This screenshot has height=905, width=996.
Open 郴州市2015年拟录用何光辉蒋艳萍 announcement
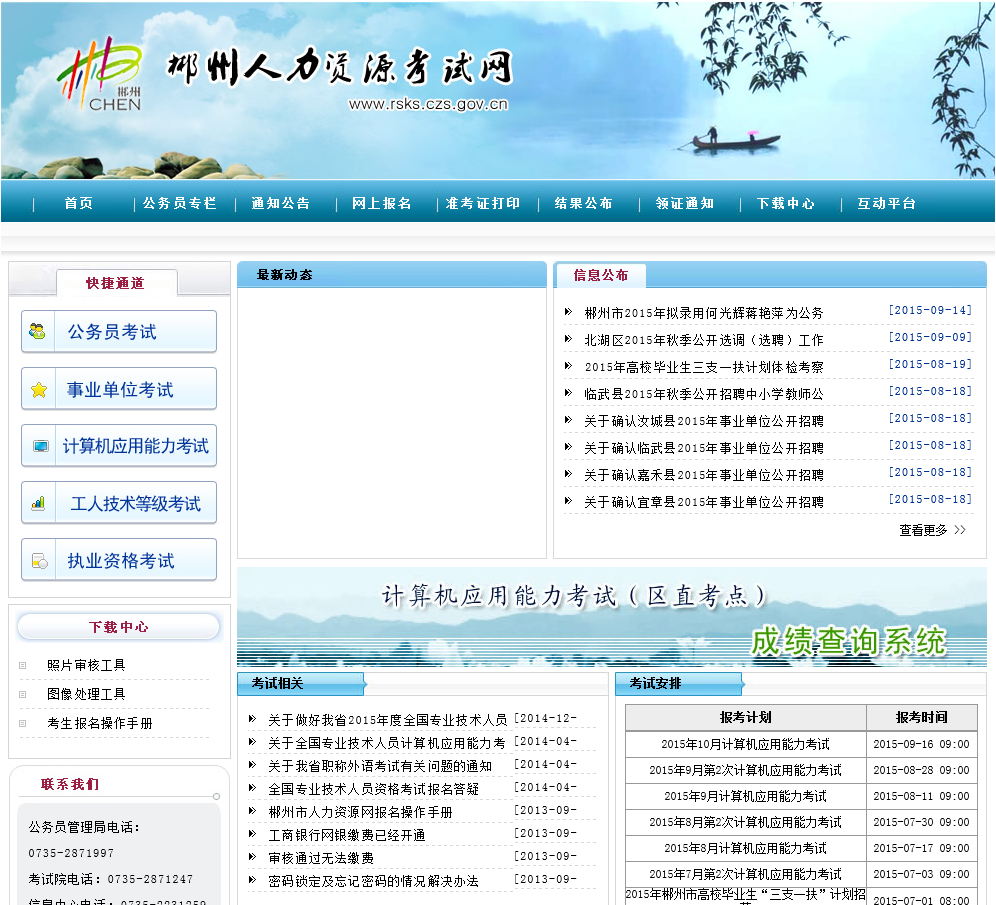coord(704,312)
